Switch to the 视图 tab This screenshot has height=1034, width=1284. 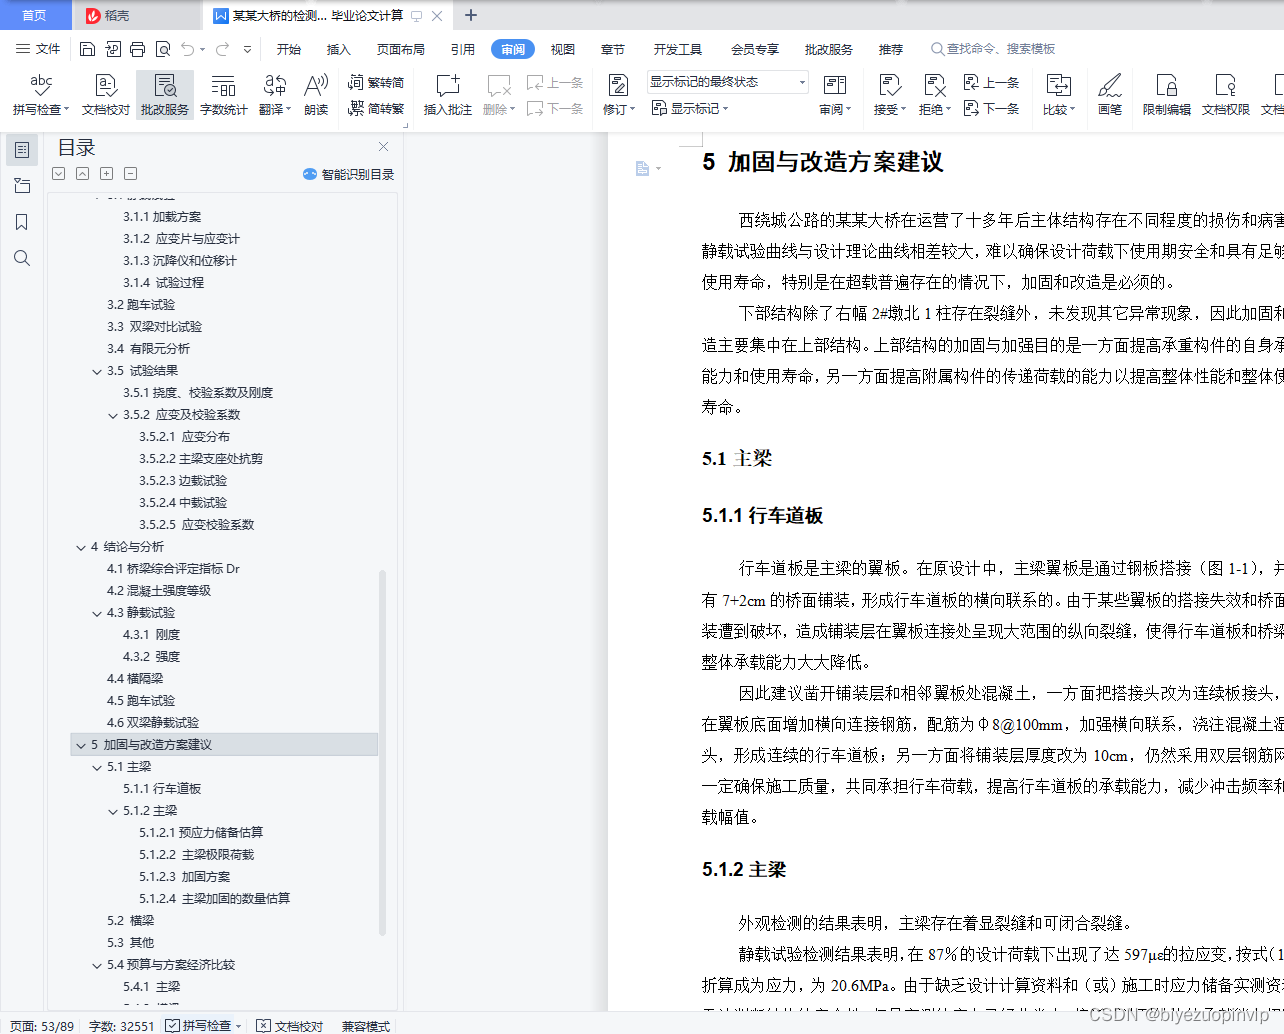click(x=563, y=49)
